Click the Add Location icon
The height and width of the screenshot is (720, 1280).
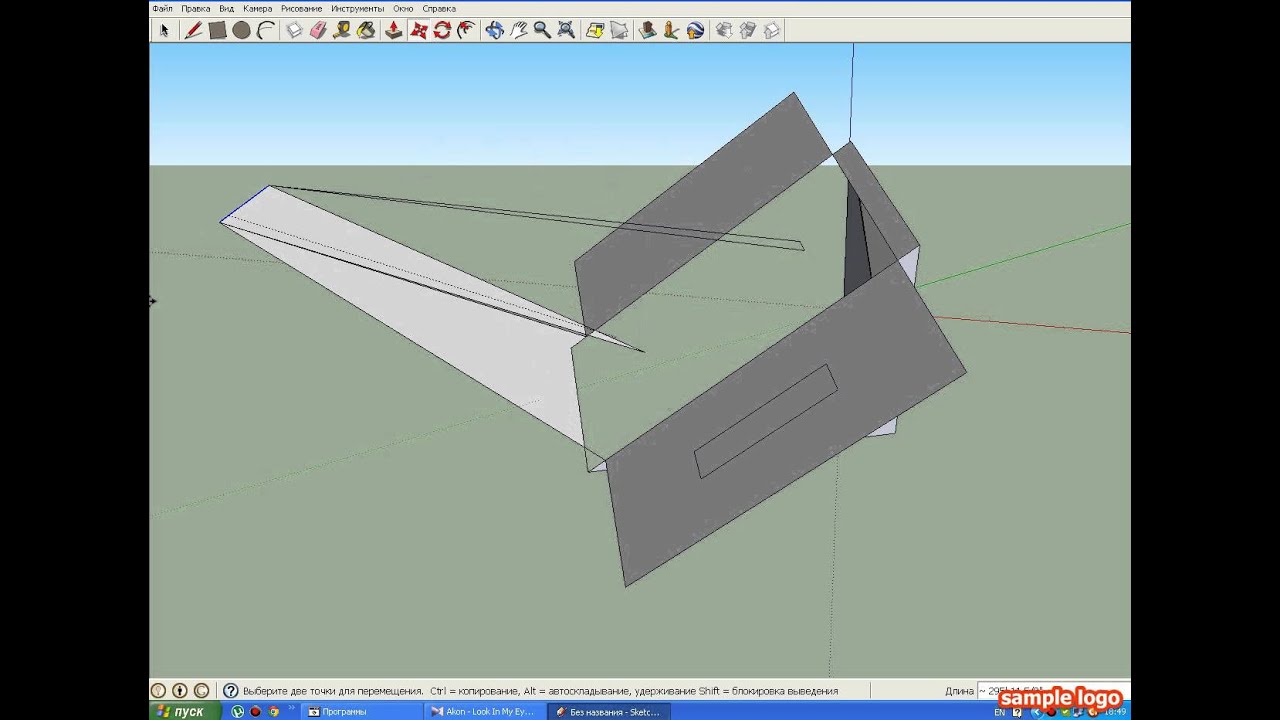tap(595, 30)
